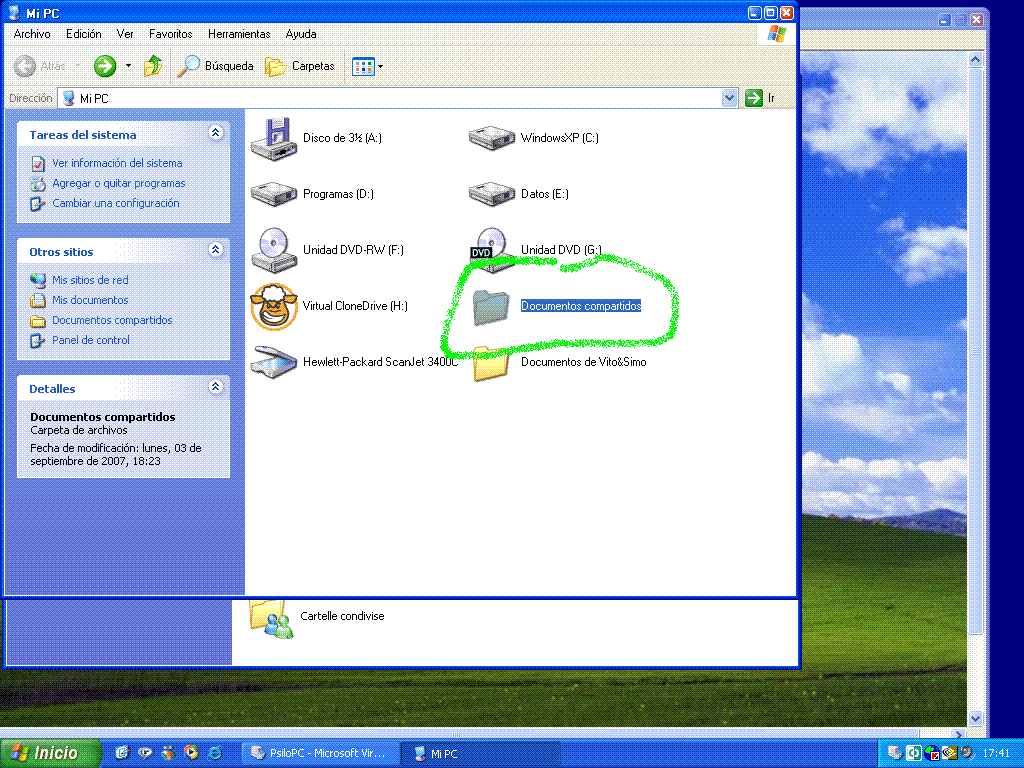Select the Virtual CloneDrive (H:) icon

tap(274, 306)
